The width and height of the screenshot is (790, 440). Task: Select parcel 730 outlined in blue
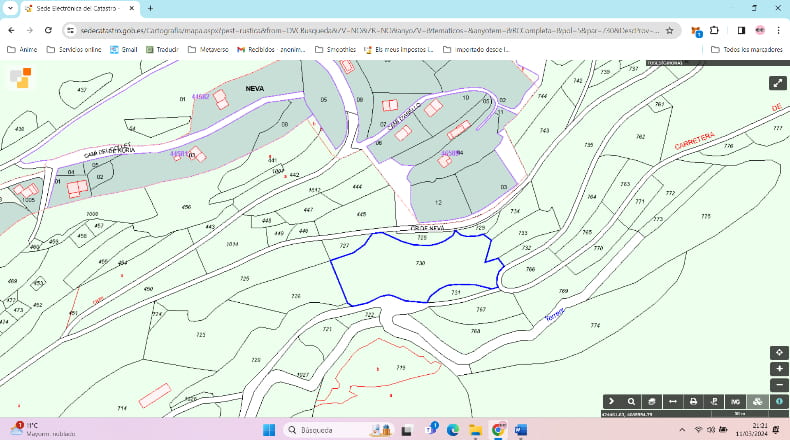[x=420, y=263]
